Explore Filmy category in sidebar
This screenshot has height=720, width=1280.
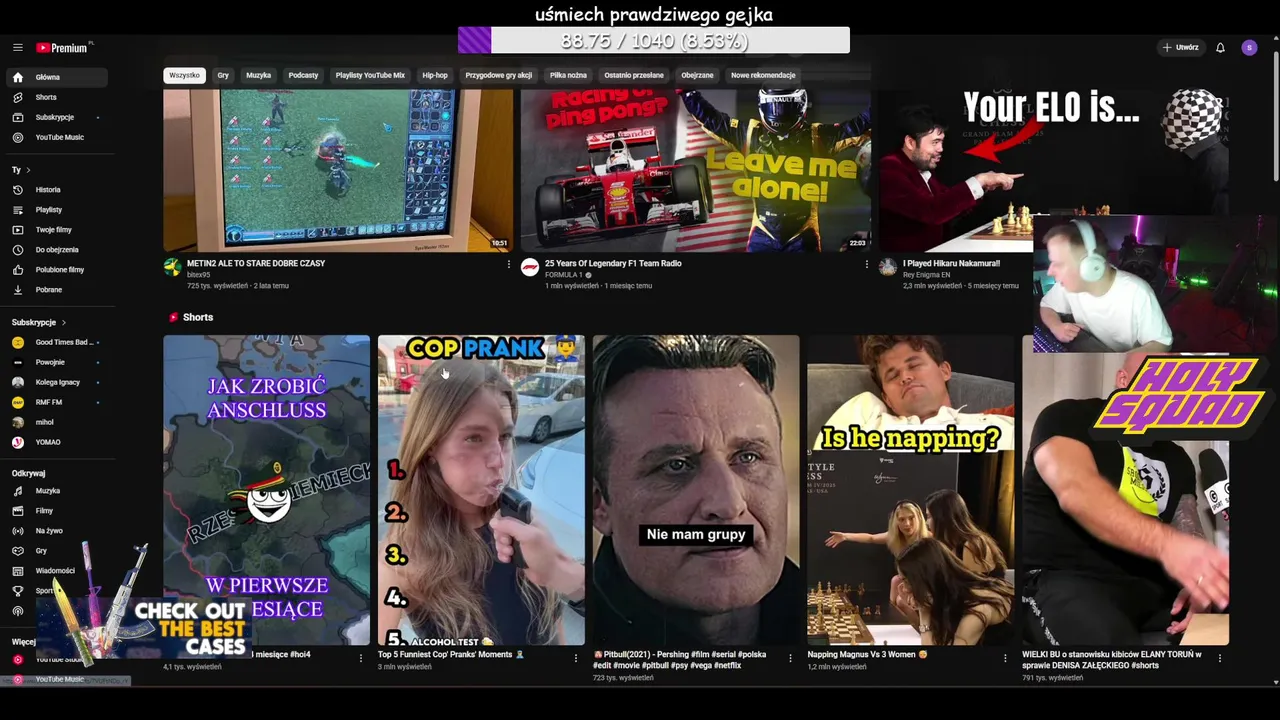[56, 511]
